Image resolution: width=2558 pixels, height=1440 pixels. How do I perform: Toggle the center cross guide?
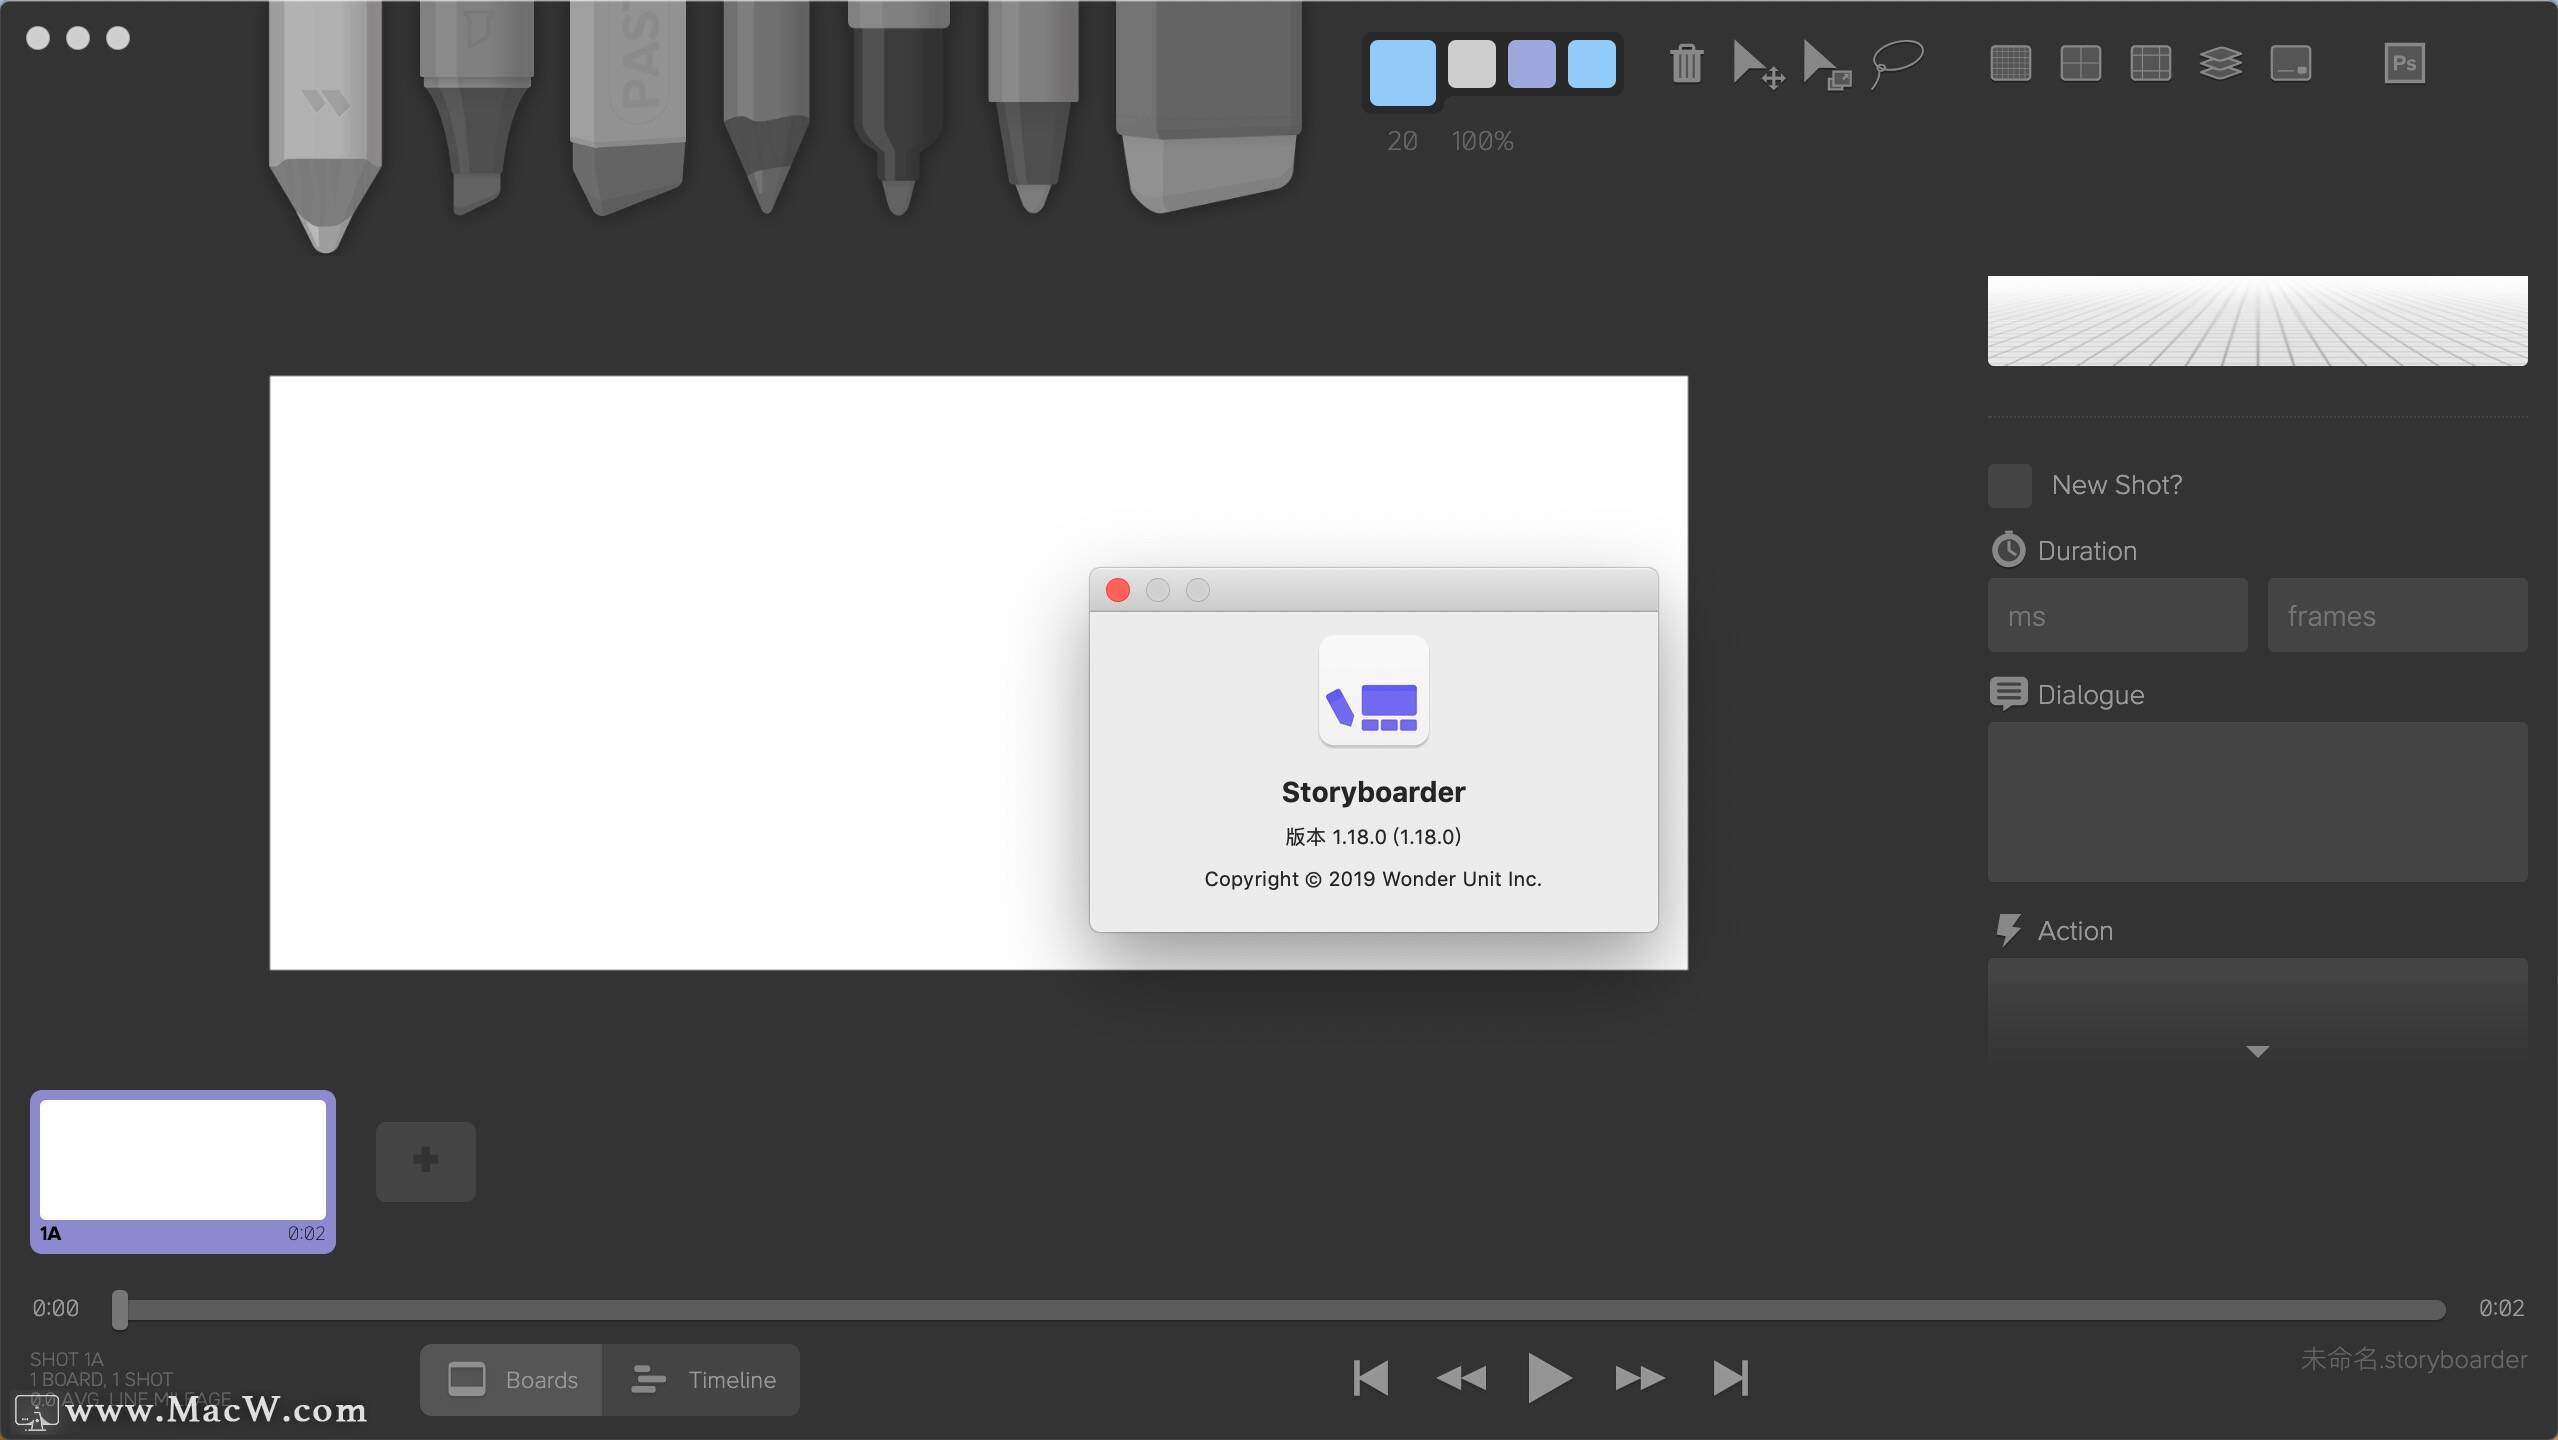[x=2080, y=64]
